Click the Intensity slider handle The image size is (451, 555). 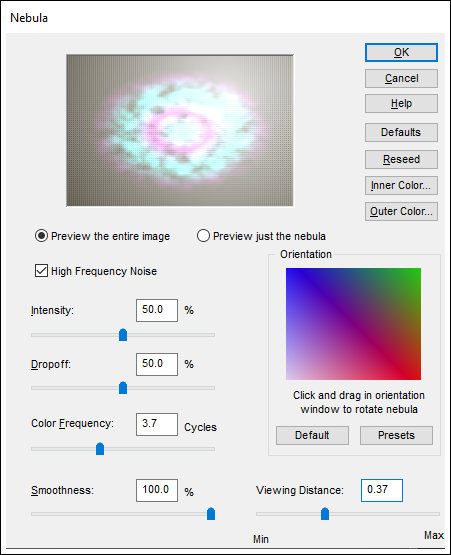click(x=123, y=334)
